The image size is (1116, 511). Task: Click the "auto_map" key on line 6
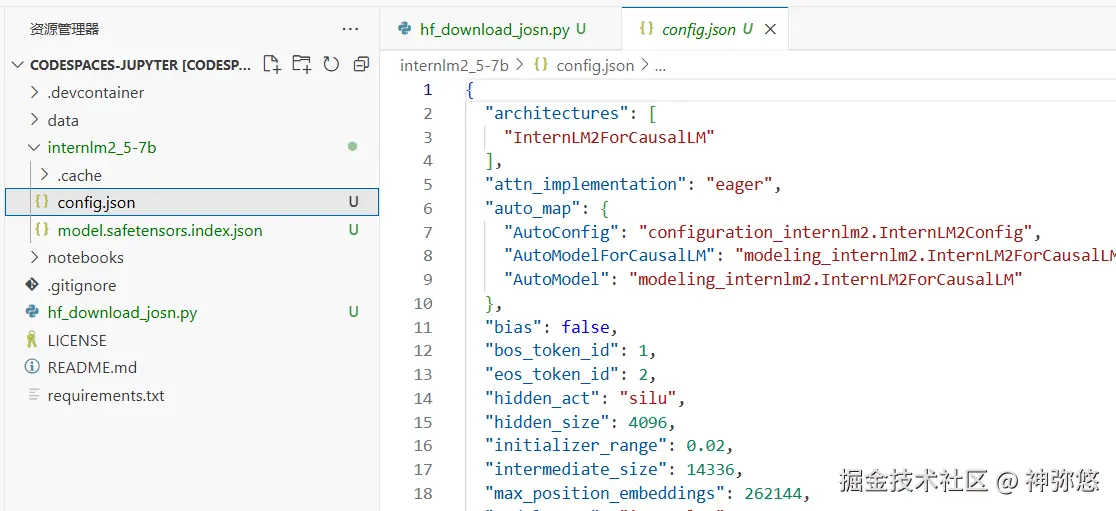point(533,208)
